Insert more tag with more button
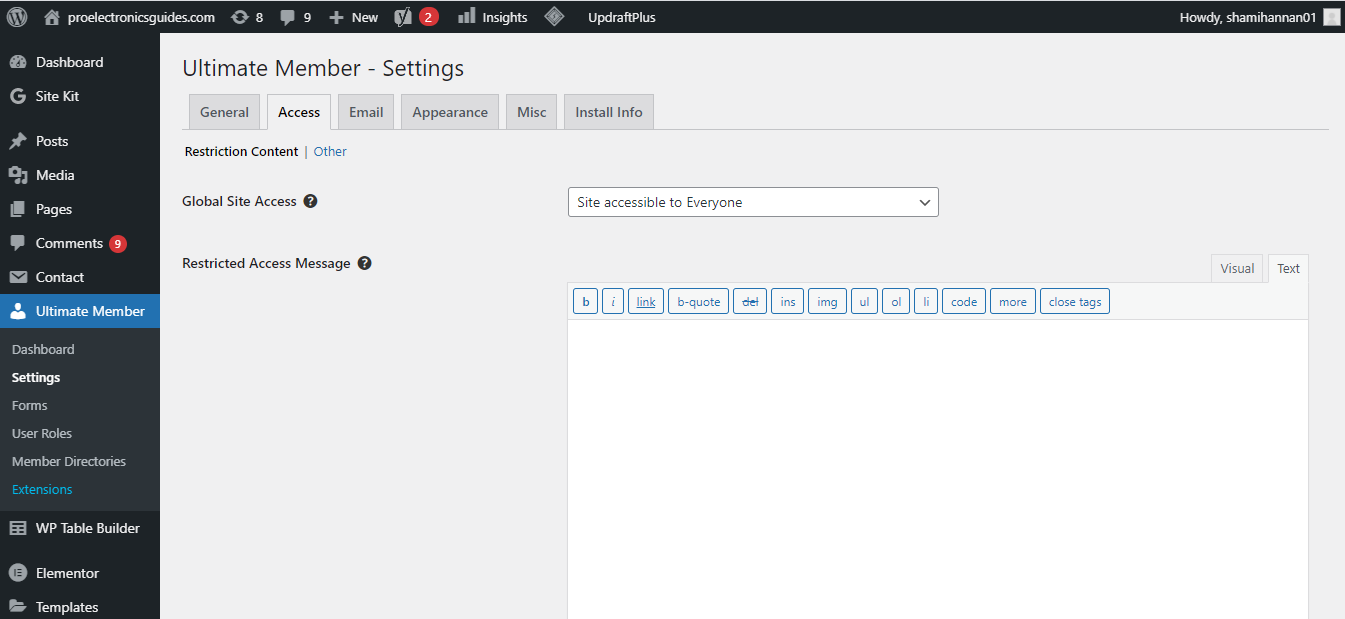 (x=1013, y=301)
